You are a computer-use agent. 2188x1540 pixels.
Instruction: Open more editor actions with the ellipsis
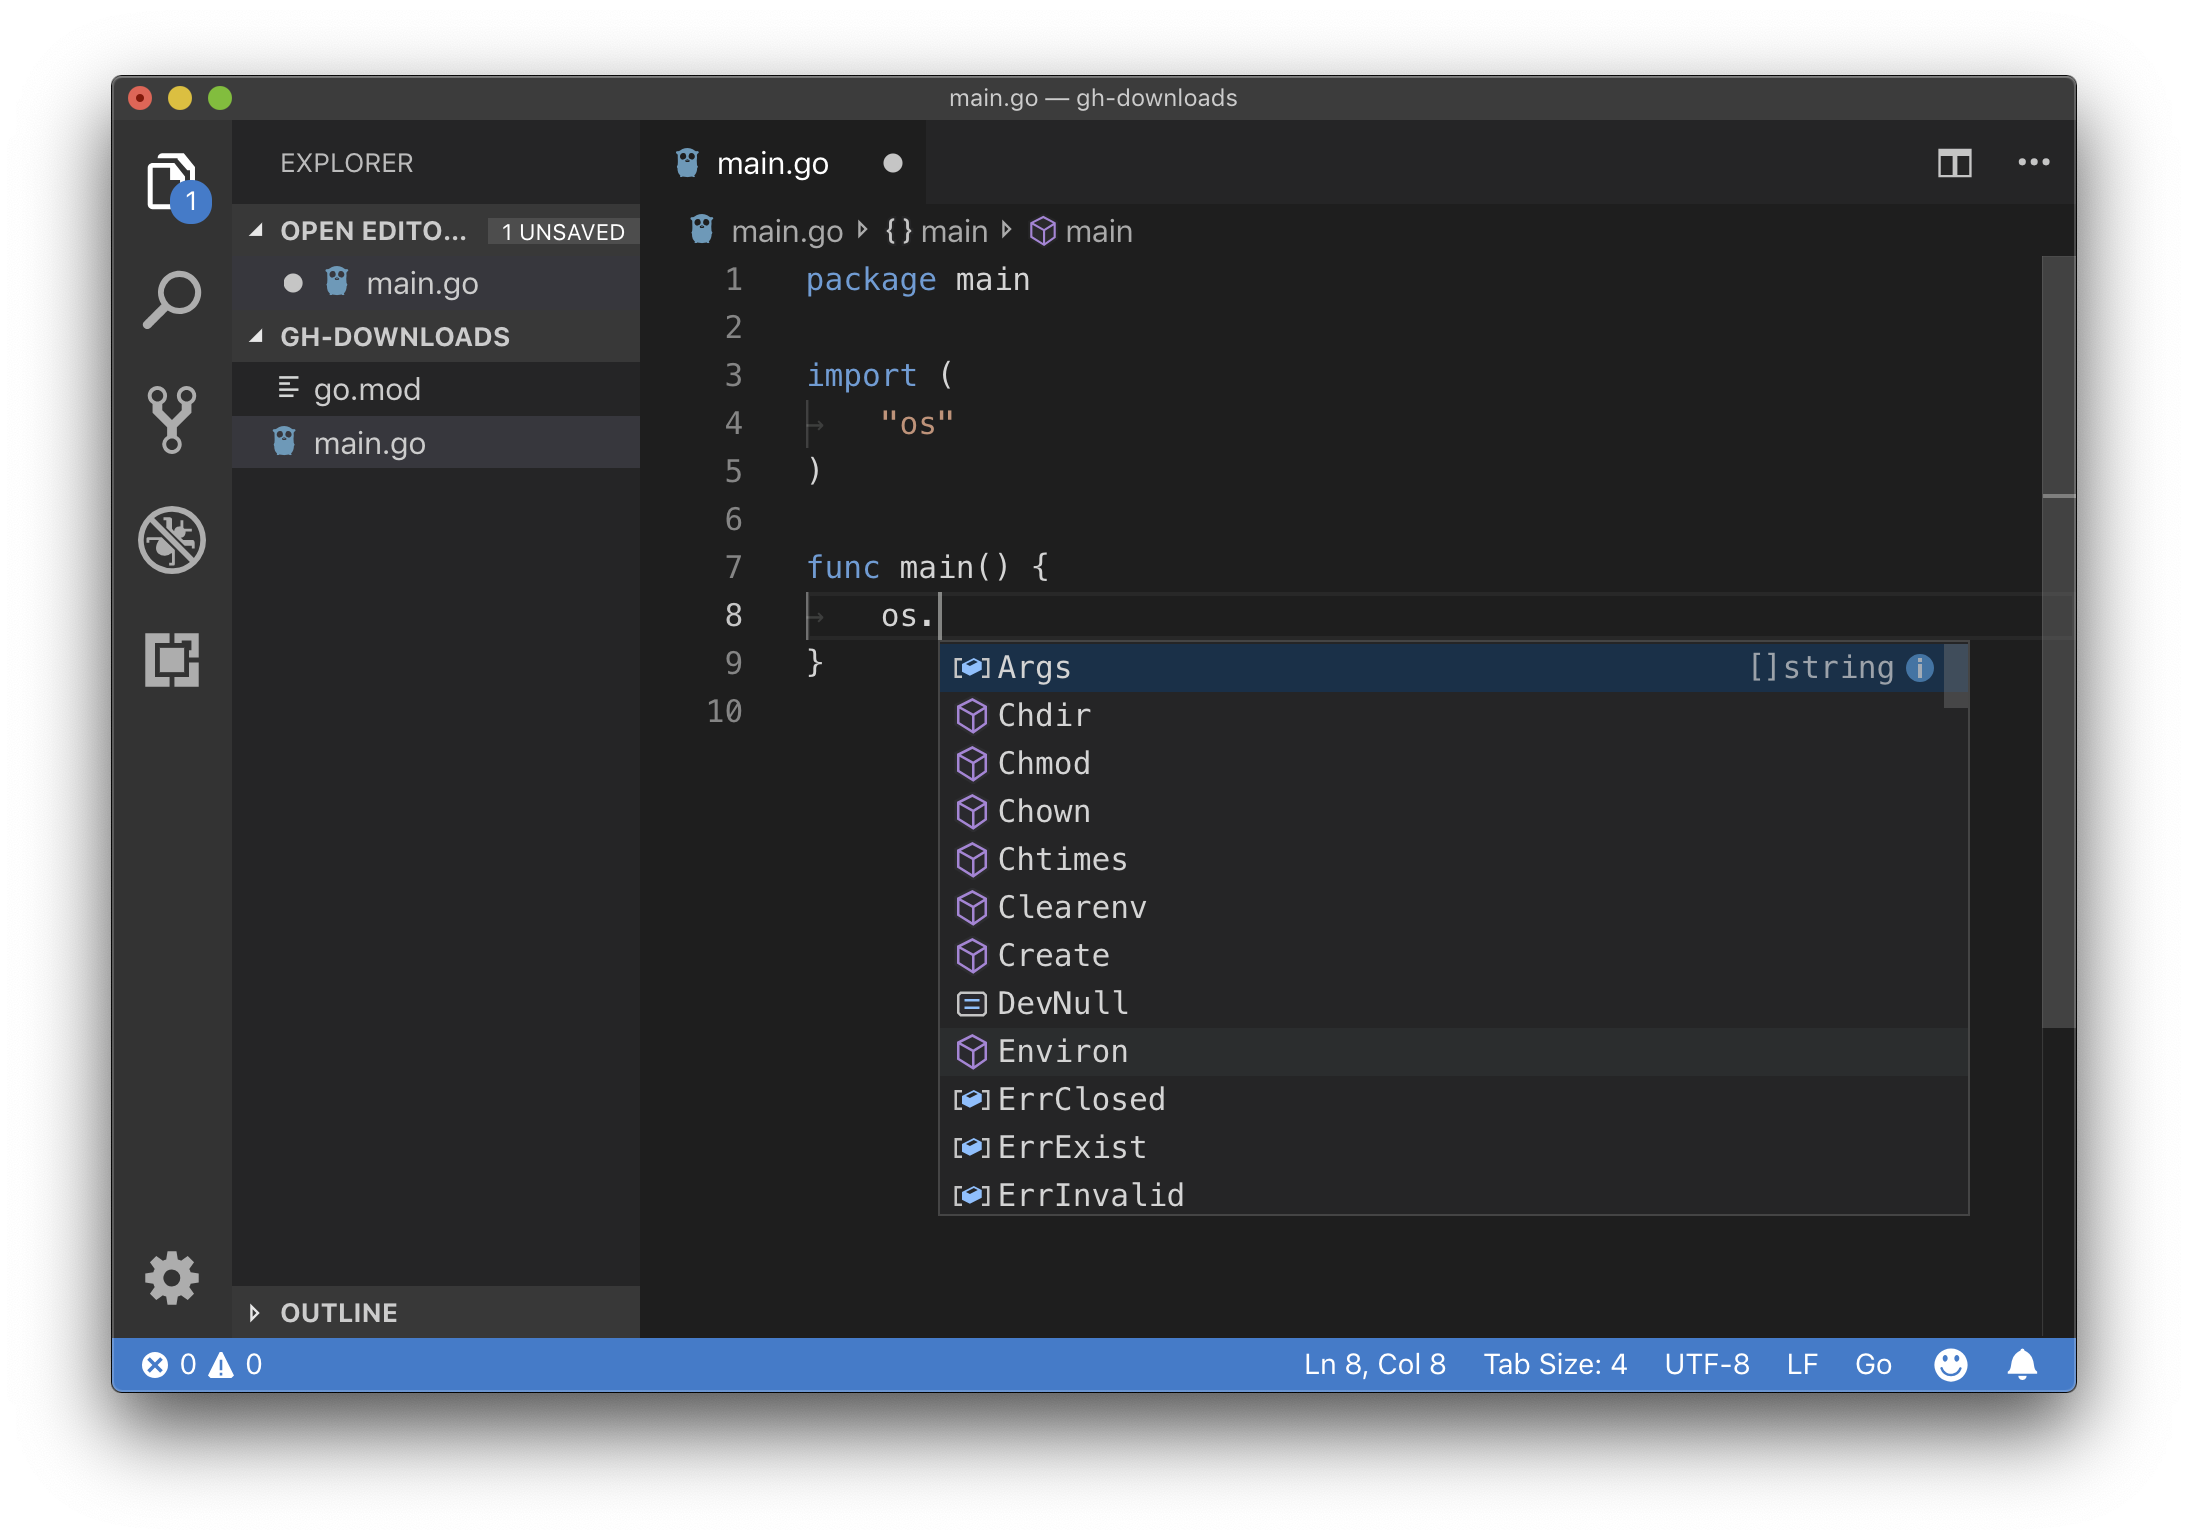click(2033, 162)
